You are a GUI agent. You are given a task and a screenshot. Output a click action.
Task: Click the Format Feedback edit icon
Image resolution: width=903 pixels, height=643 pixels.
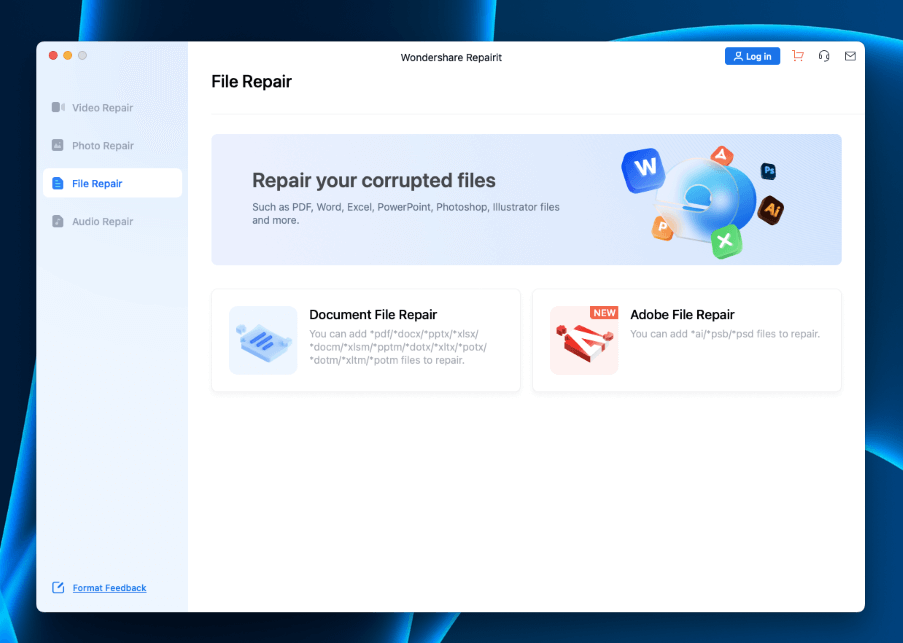tap(58, 587)
